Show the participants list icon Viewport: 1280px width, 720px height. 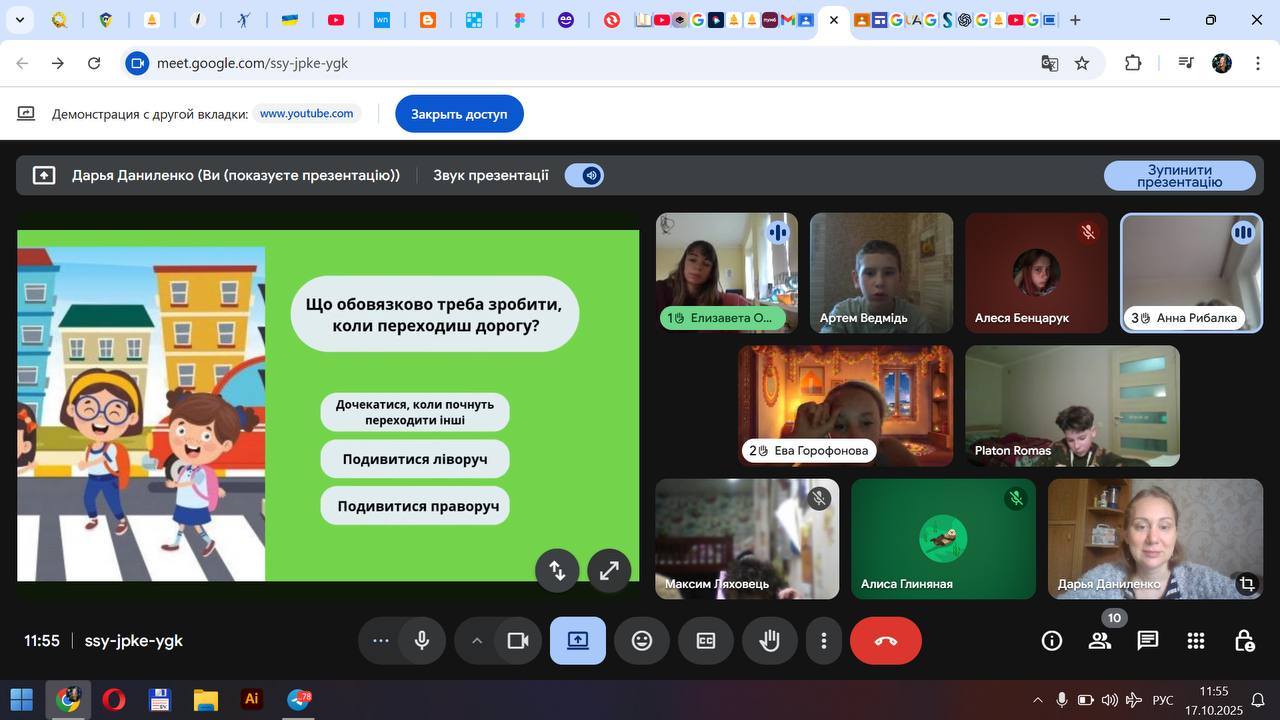click(1100, 641)
